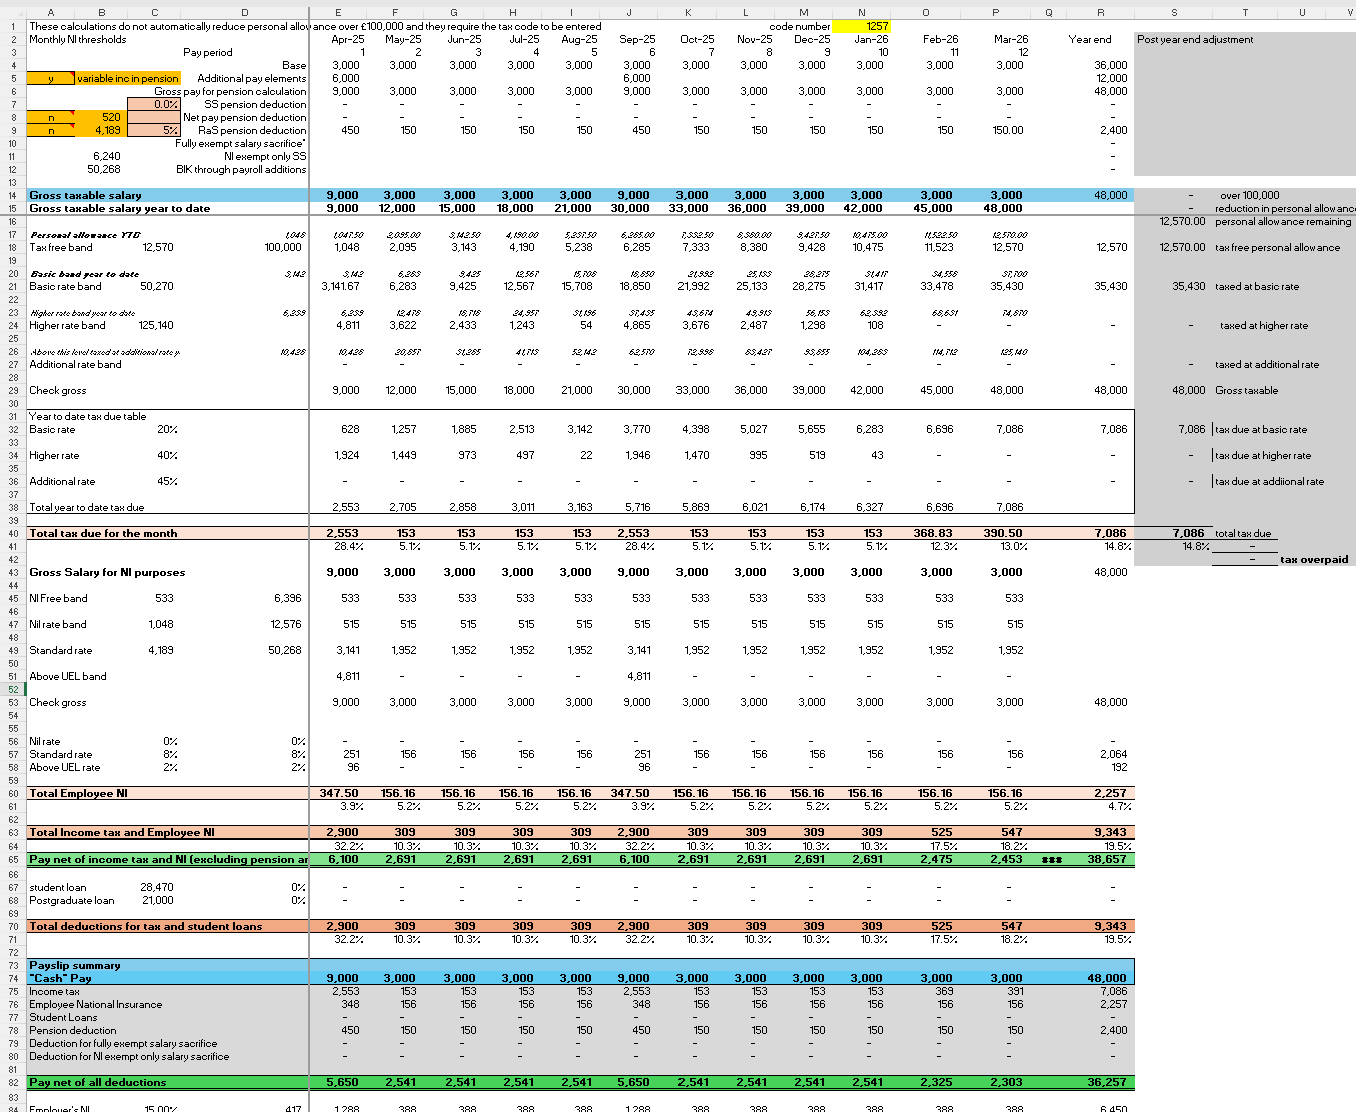Click the 'y' input cell beside variable inc in pension
This screenshot has width=1356, height=1112.
(x=50, y=78)
